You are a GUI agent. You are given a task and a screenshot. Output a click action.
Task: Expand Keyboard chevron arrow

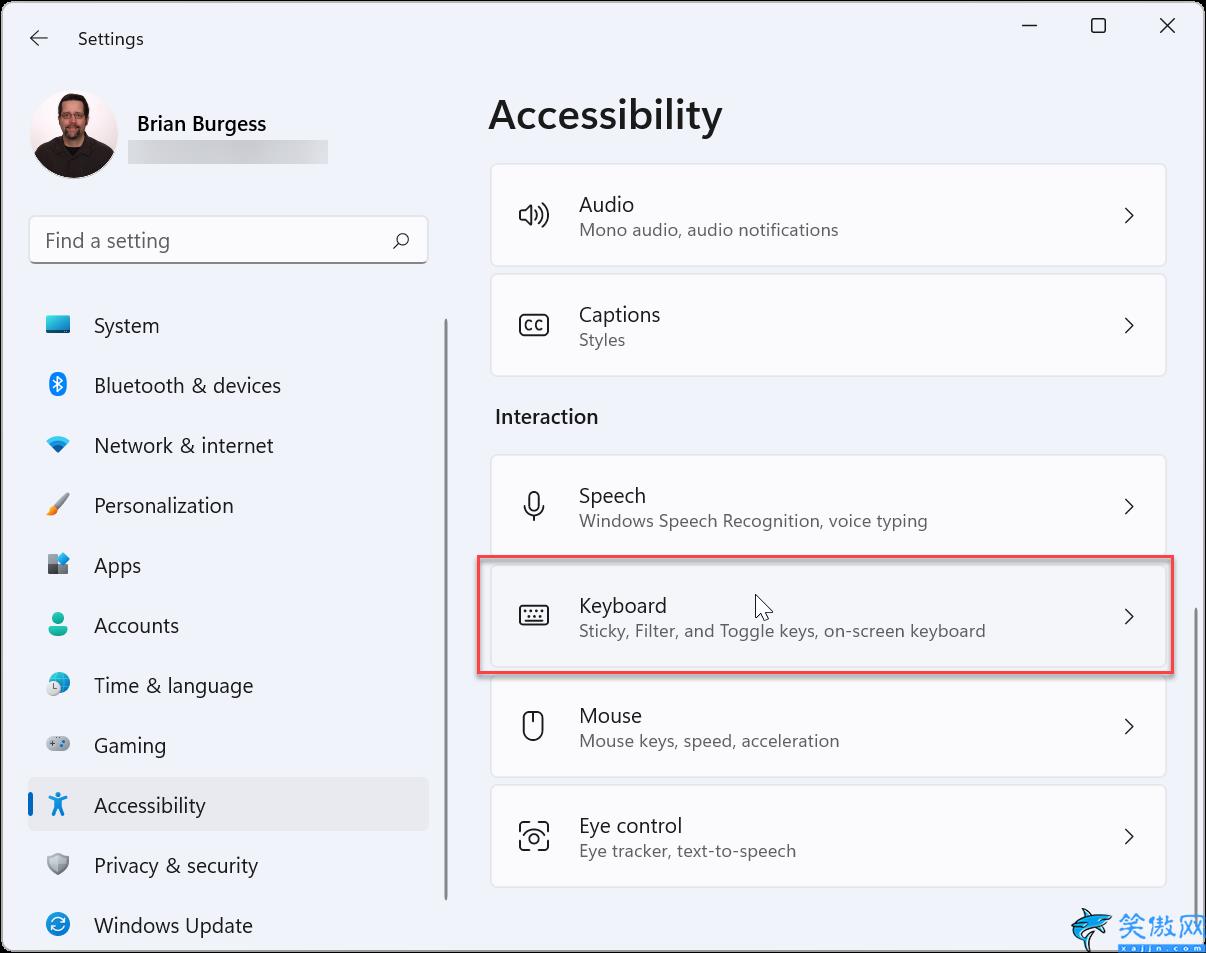coord(1129,616)
